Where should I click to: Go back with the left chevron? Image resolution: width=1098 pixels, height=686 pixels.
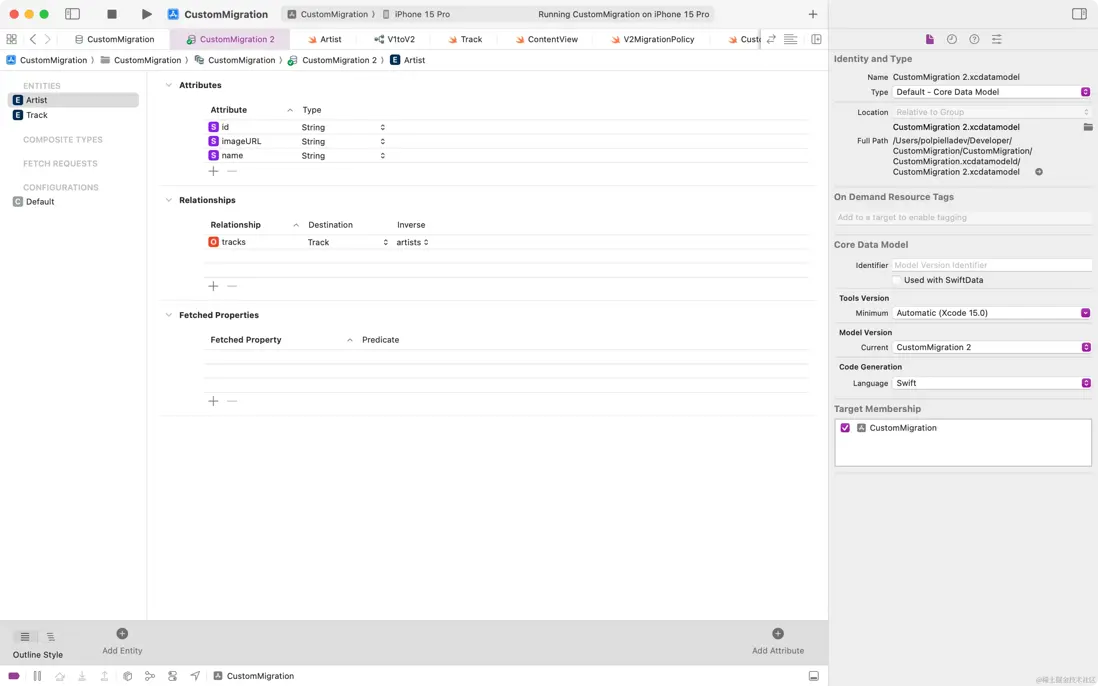coord(32,39)
